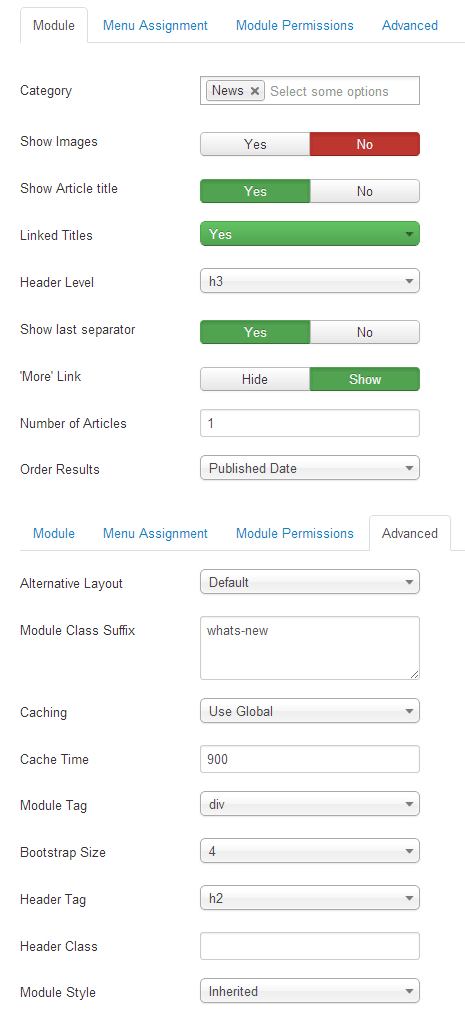Viewport: 465px width, 1025px height.
Task: Set Show Images to Yes
Action: click(x=255, y=144)
